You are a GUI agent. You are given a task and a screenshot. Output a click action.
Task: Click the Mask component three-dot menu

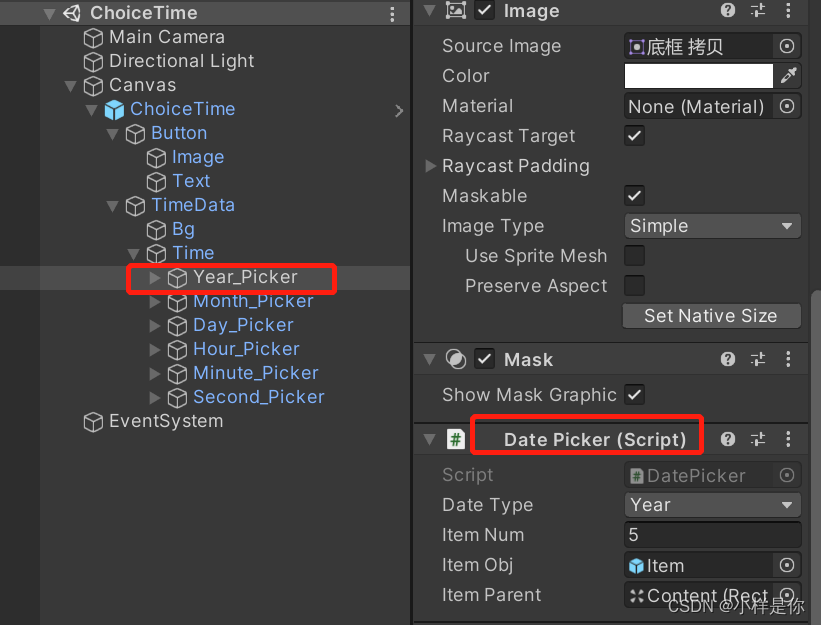tap(788, 358)
